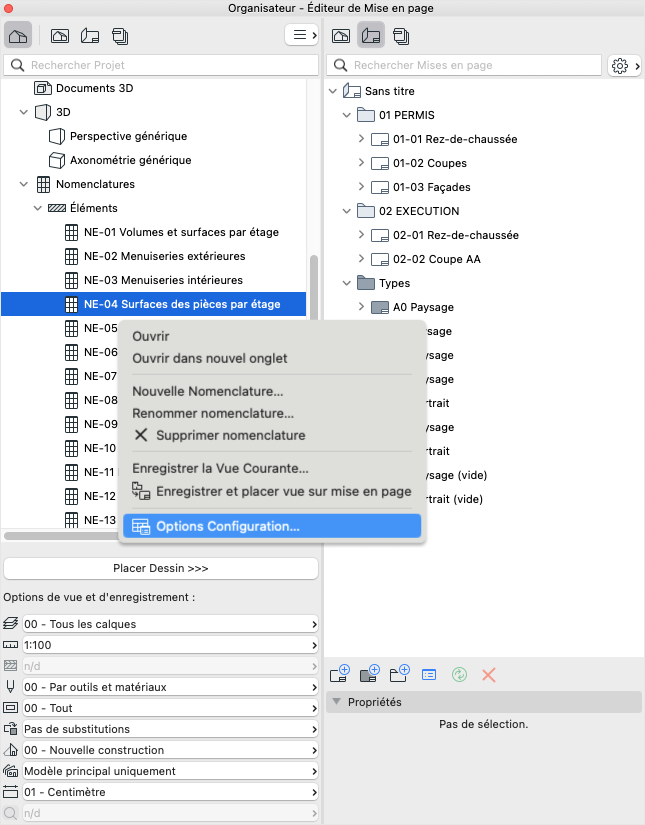Click the Rechercher Mises en page field
The height and width of the screenshot is (825, 645).
[x=464, y=65]
